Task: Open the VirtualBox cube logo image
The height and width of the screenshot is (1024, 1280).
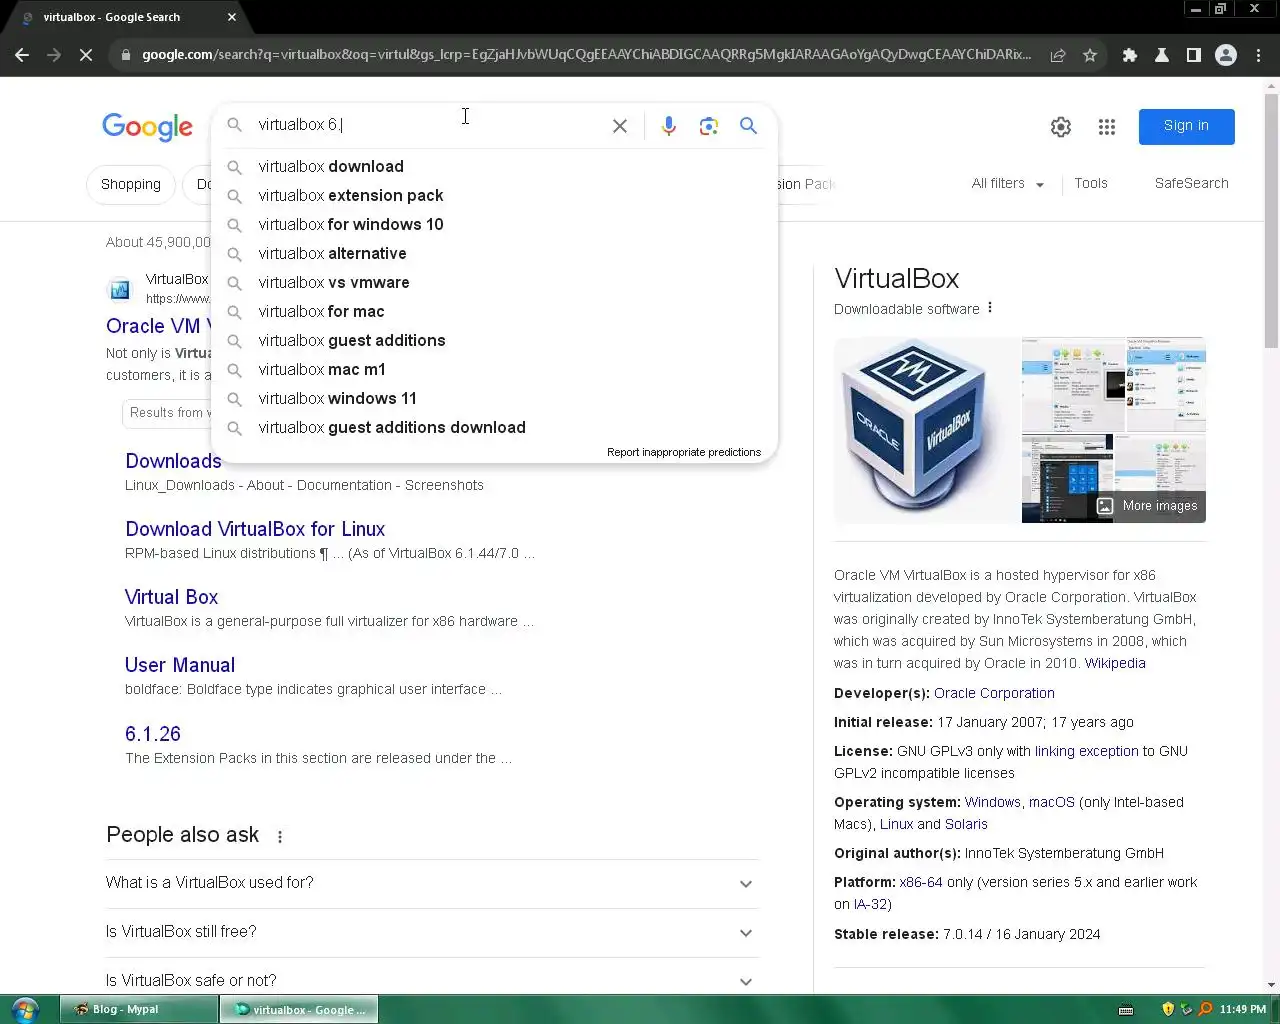Action: 926,430
